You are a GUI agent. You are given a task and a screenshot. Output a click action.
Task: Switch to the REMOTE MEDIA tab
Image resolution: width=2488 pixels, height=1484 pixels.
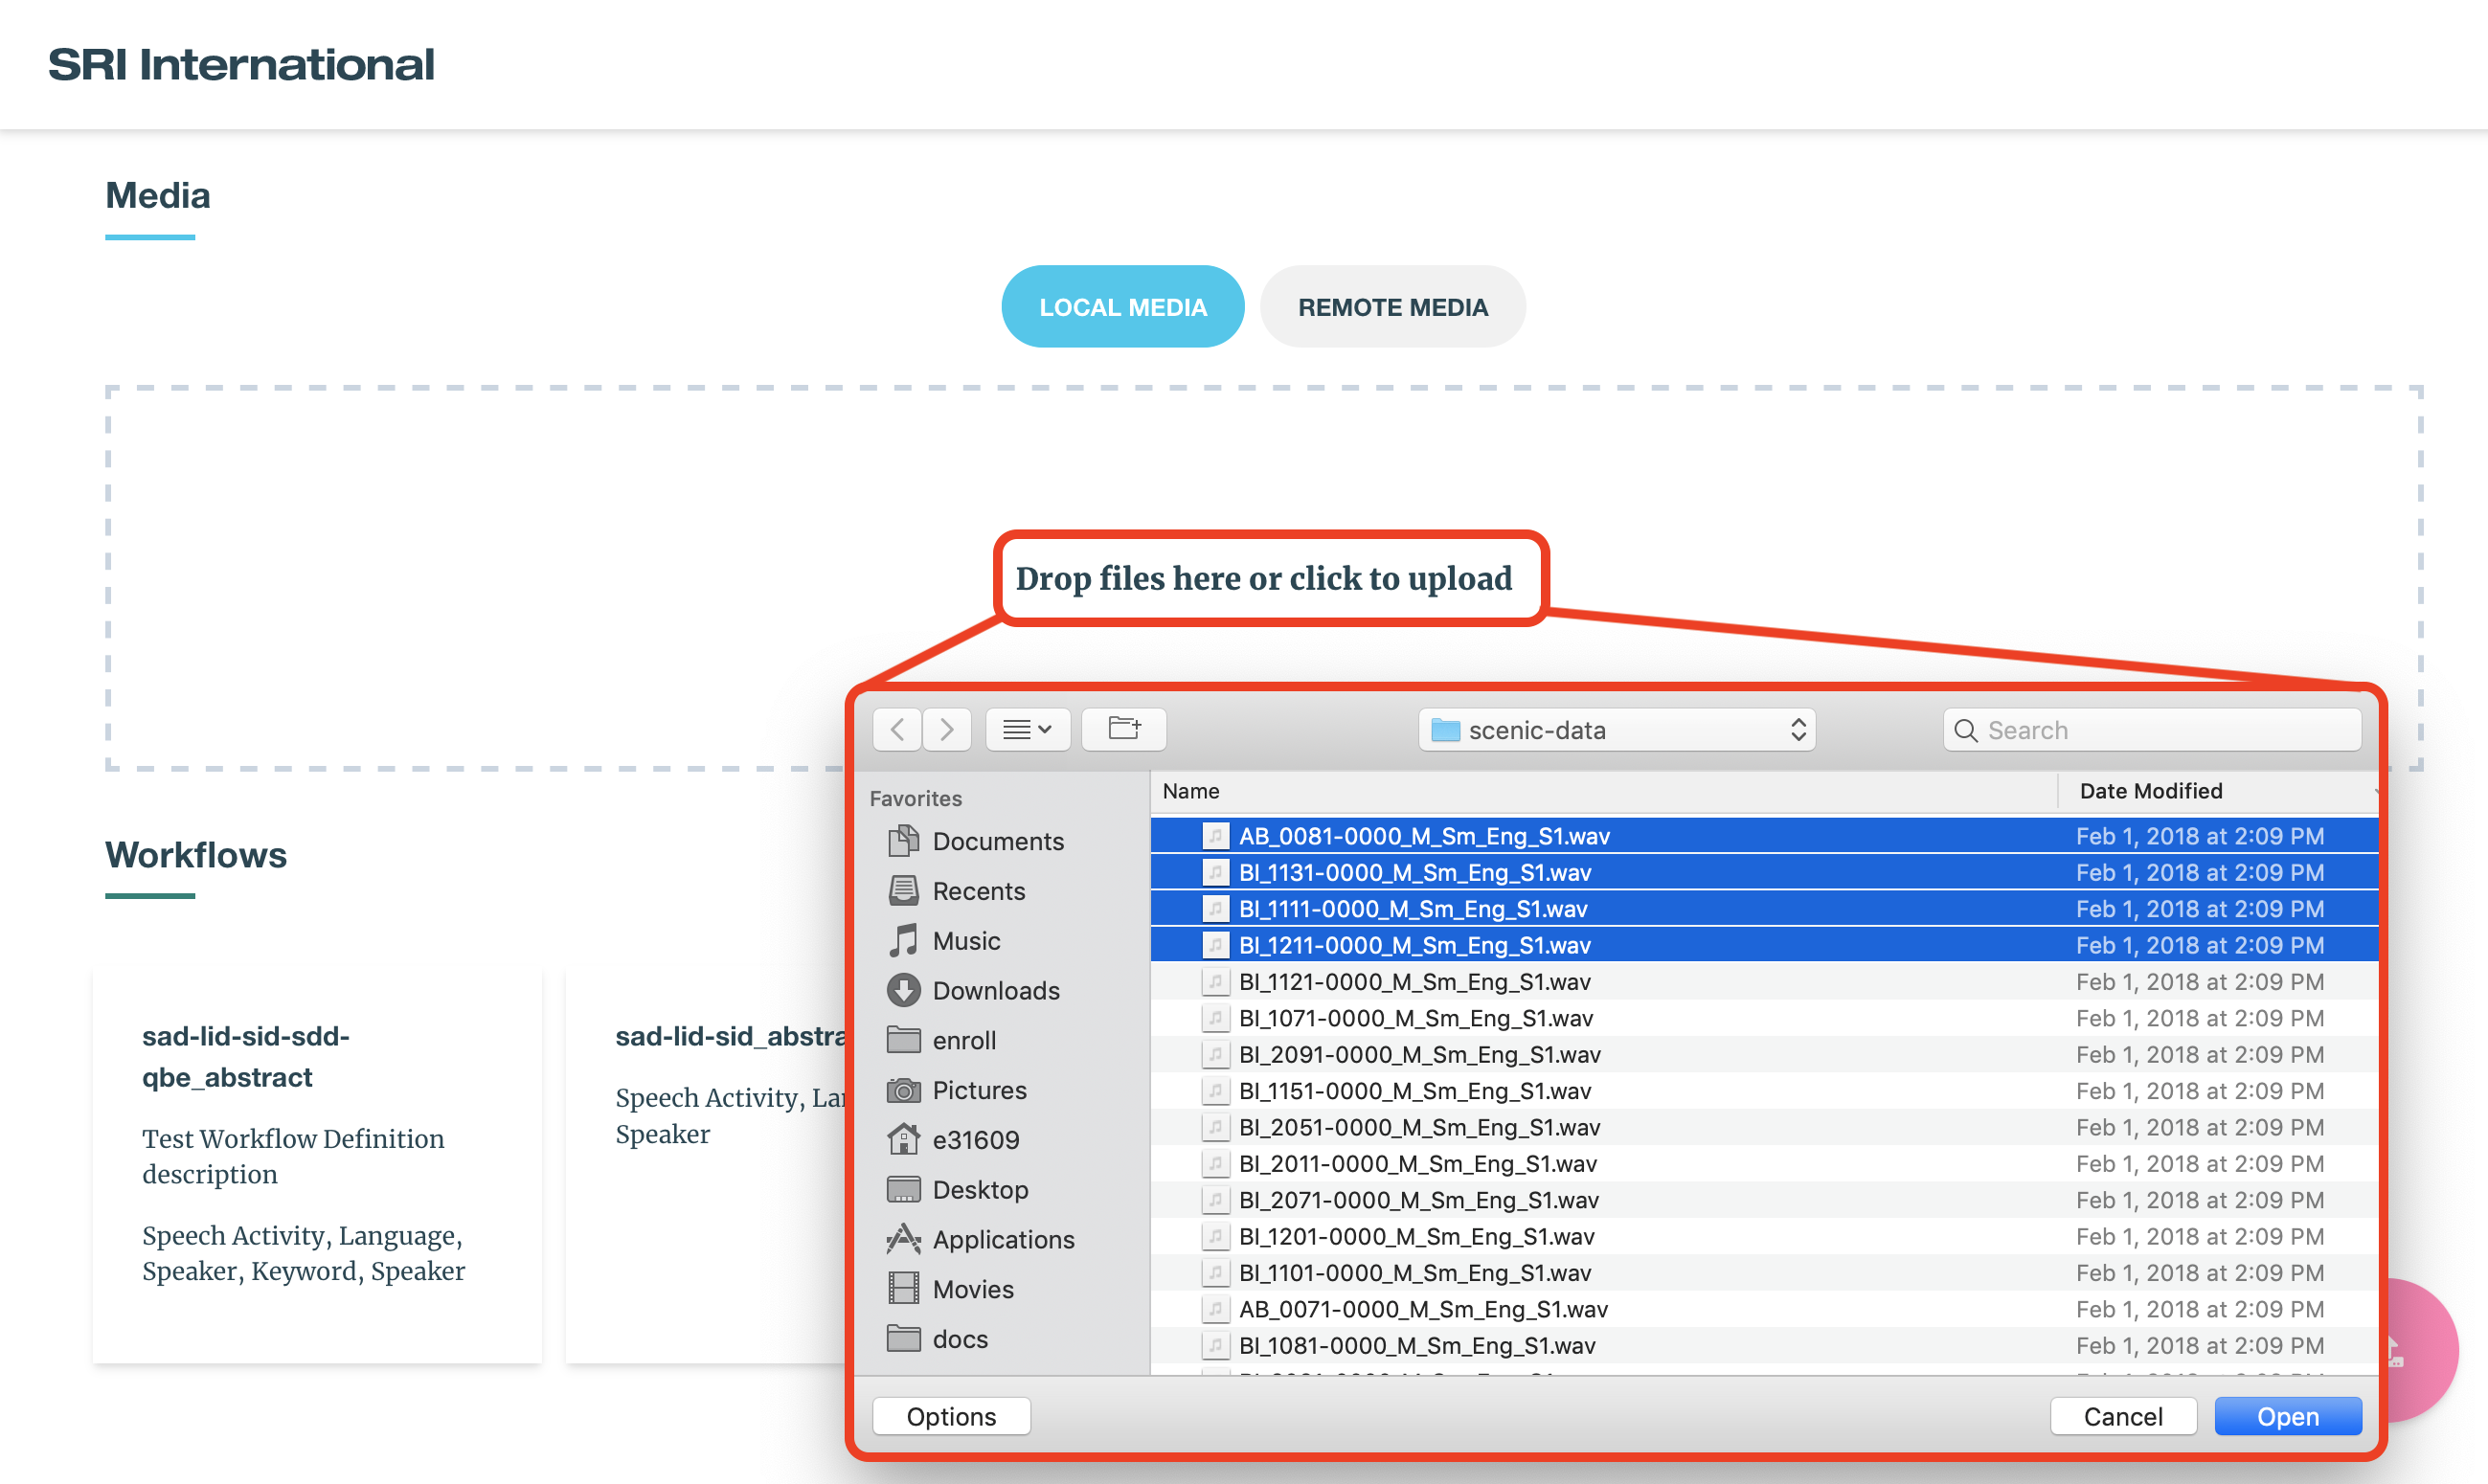tap(1392, 307)
